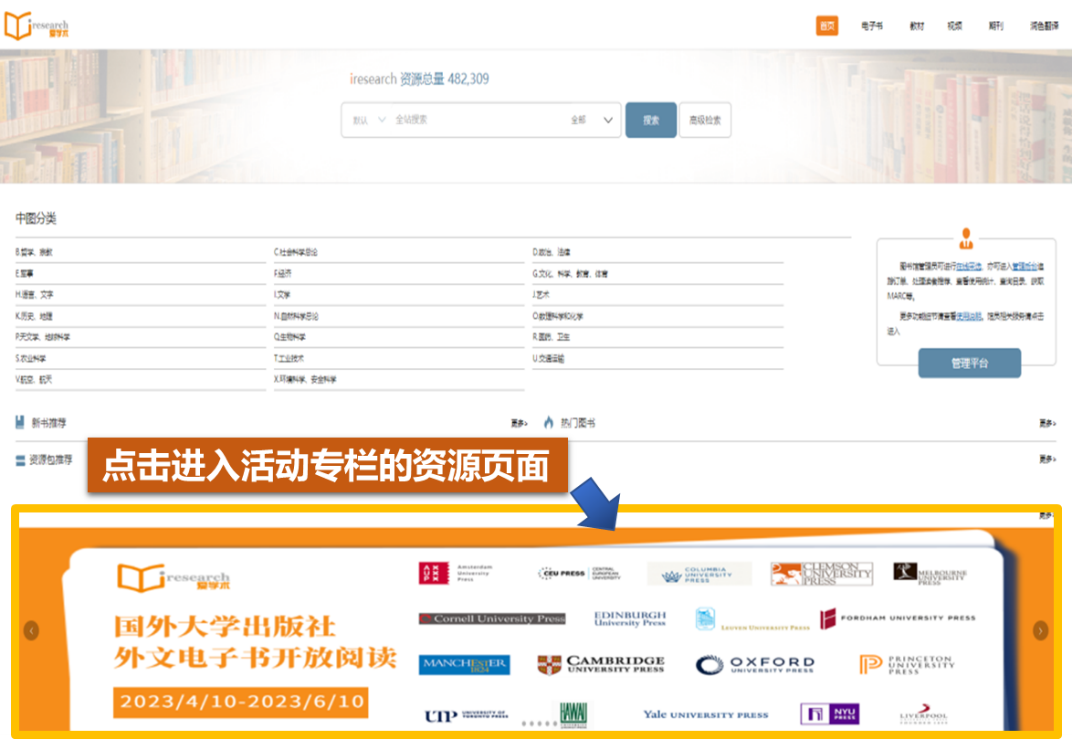Click the flame icon beside 热门图书
Image resolution: width=1072 pixels, height=739 pixels.
coord(548,423)
